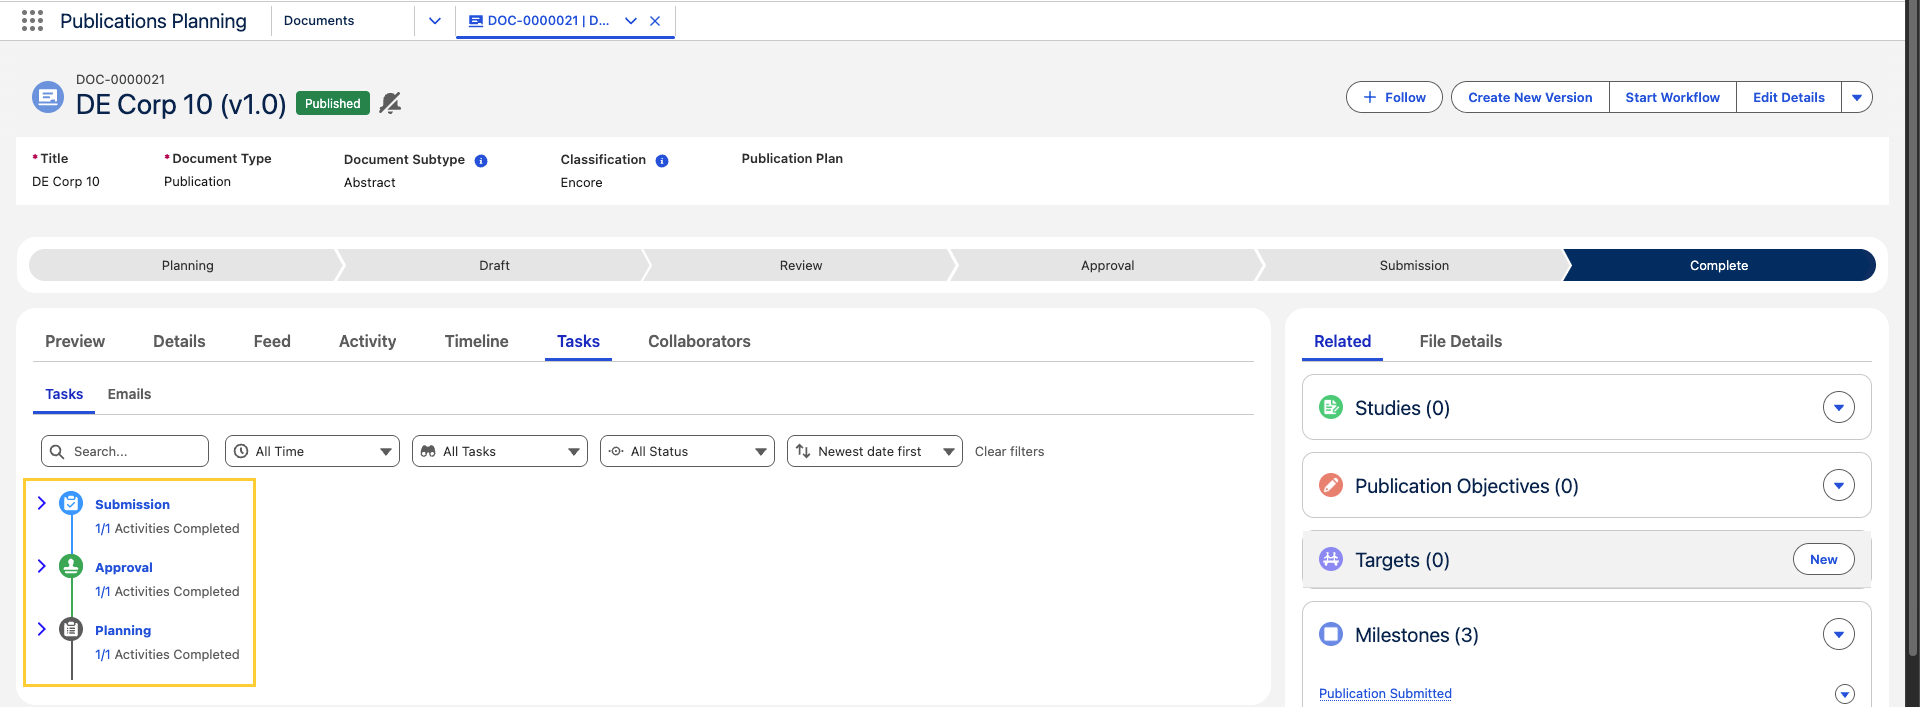Image resolution: width=1920 pixels, height=707 pixels.
Task: Click Create New Version button
Action: (x=1530, y=97)
